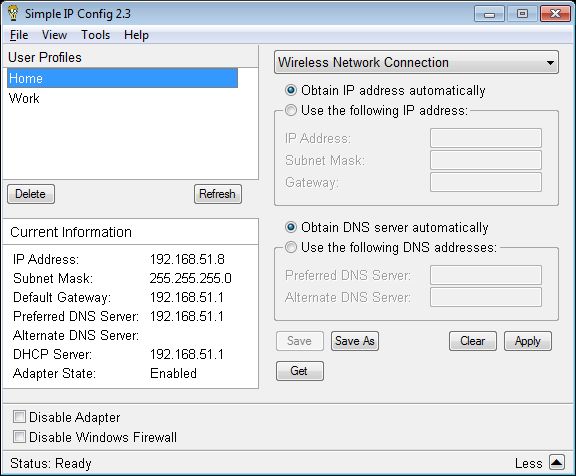576x476 pixels.
Task: Refresh the current information
Action: tap(218, 194)
